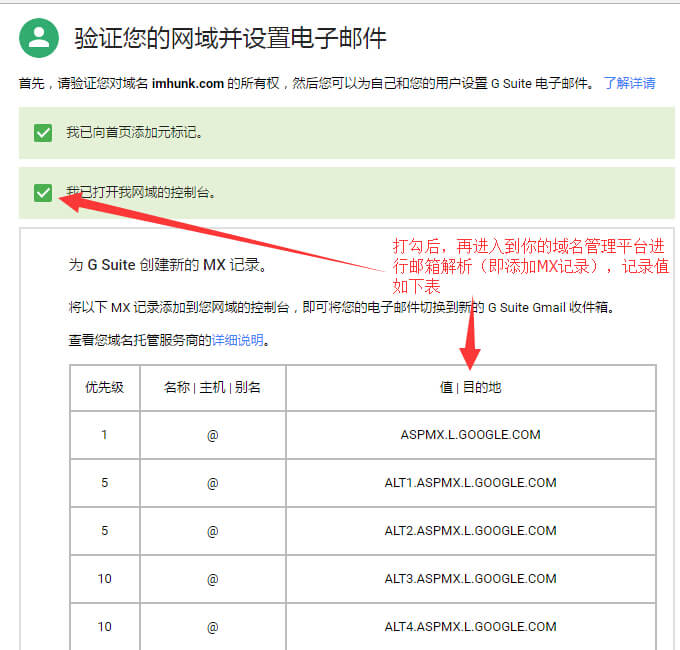Select the 'ASPMX.L.GOOGLE.COM' value cell

click(471, 434)
